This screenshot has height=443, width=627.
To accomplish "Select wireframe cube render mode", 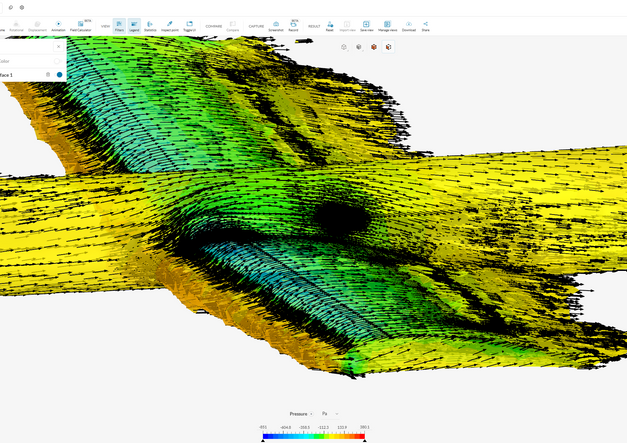I will pos(343,47).
